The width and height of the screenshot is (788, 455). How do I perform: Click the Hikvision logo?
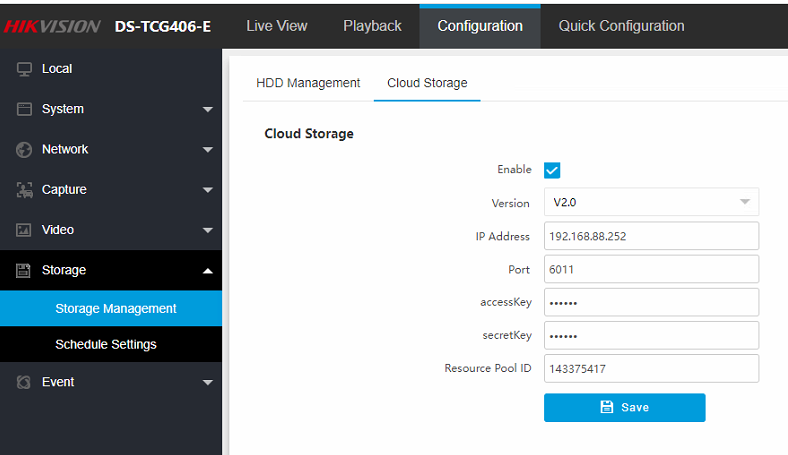click(x=52, y=26)
